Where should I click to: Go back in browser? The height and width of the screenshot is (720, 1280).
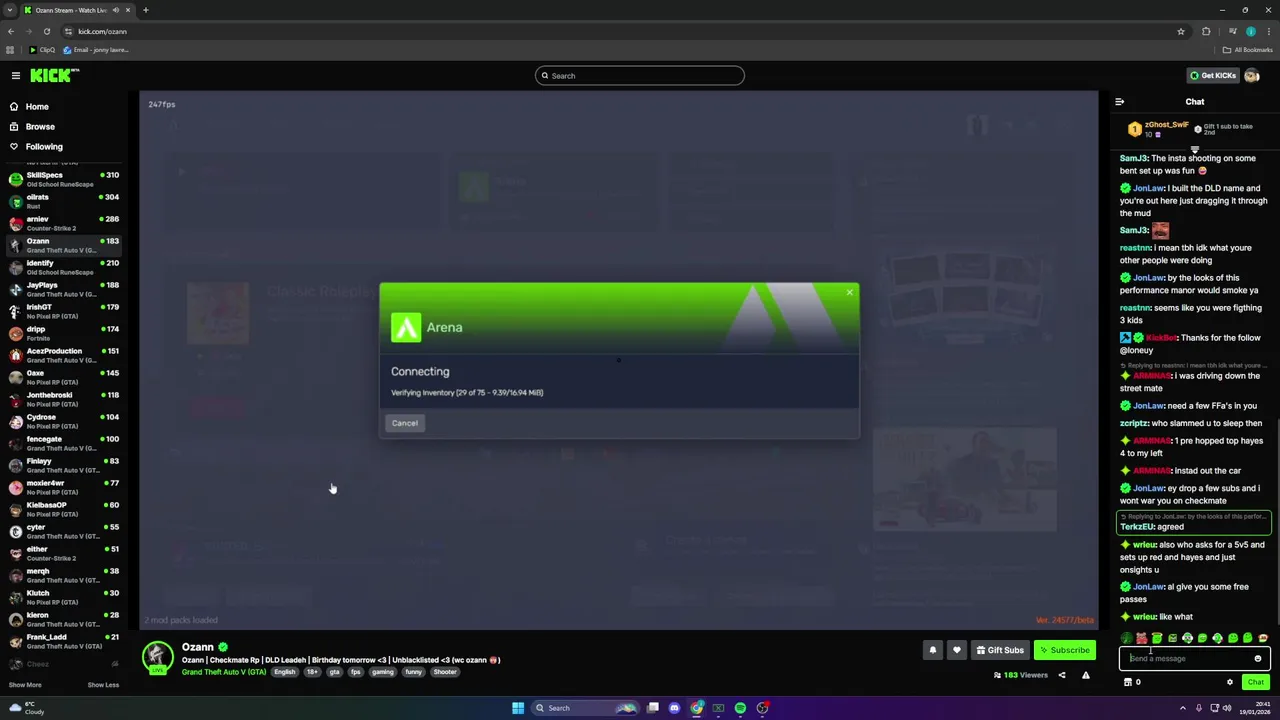(11, 31)
